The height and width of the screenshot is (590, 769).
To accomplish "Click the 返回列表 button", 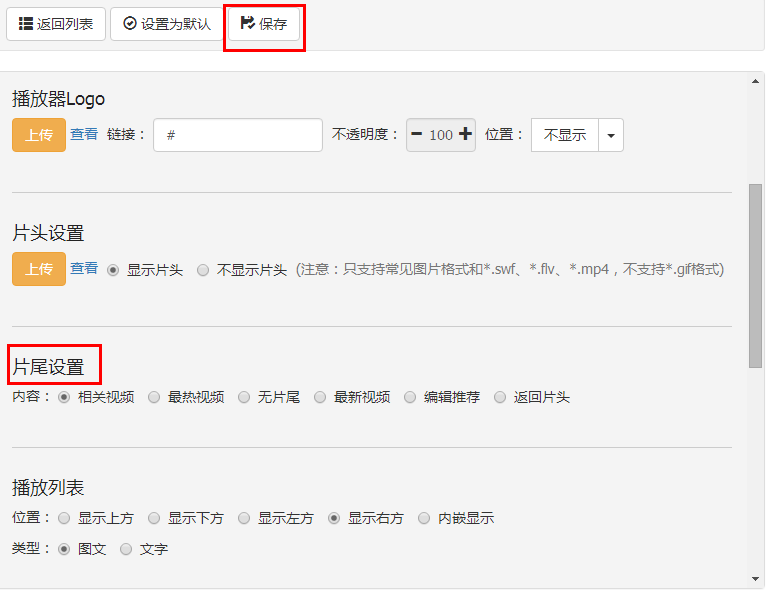I will 56,24.
